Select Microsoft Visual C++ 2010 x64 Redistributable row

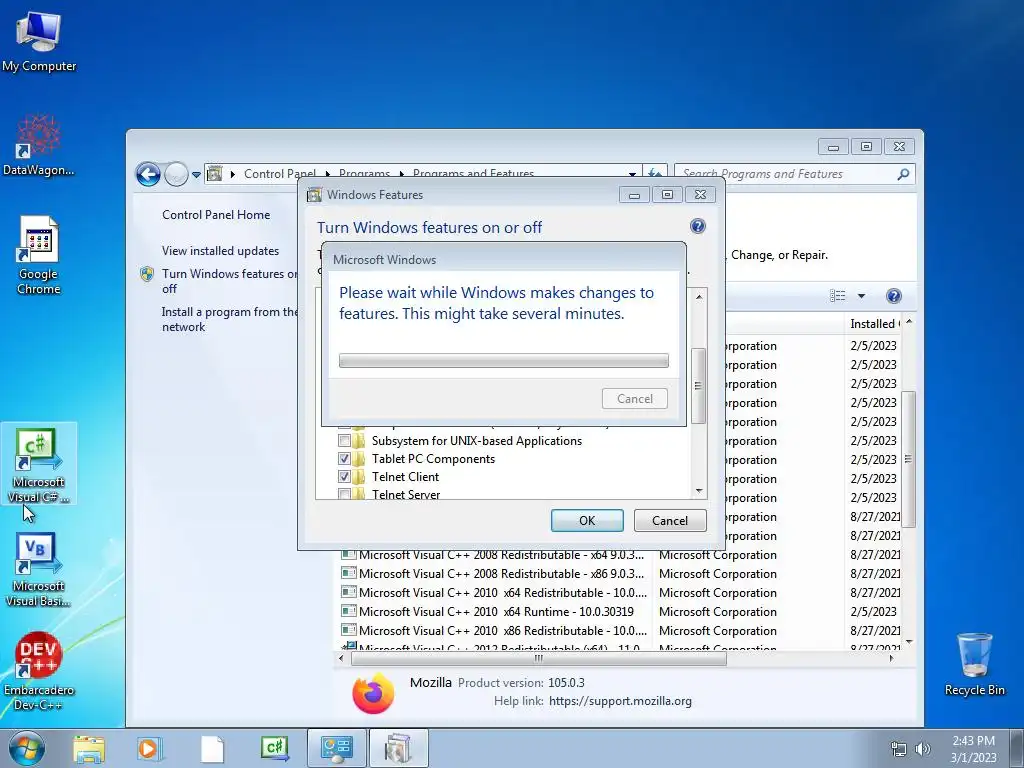[x=618, y=593]
